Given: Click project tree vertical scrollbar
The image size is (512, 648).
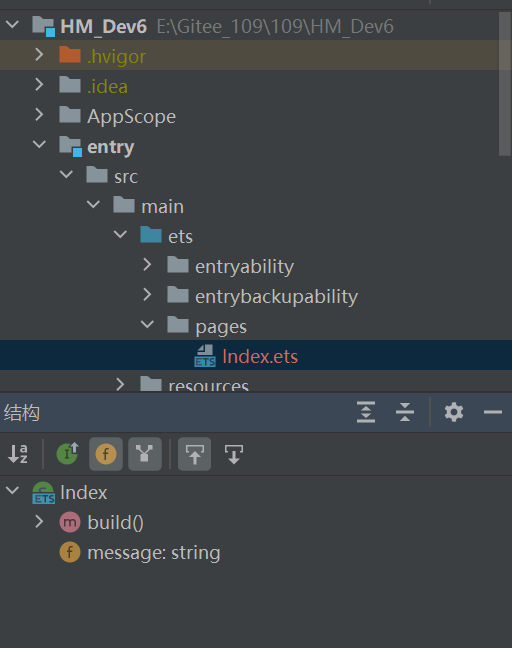Looking at the screenshot, I should click(x=505, y=84).
